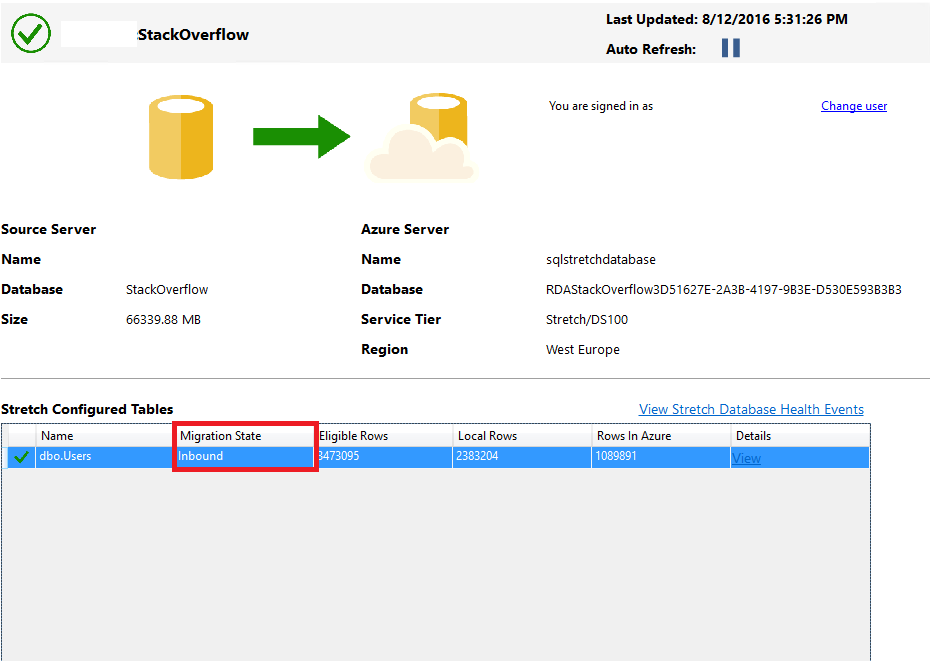Click the Auto Refresh label
The width and height of the screenshot is (930, 661).
[651, 49]
